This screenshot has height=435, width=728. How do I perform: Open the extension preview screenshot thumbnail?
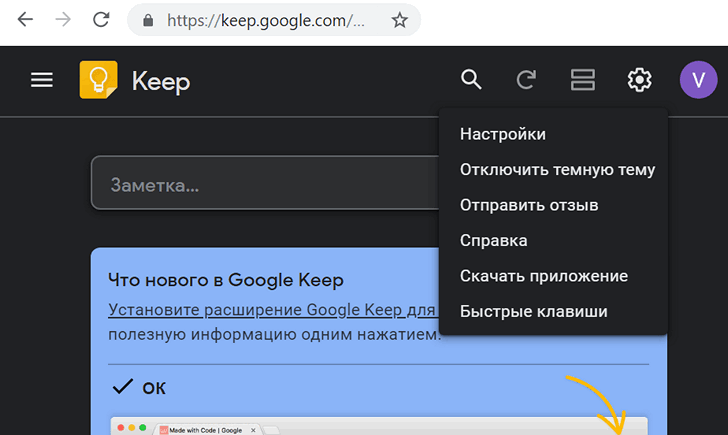point(379,426)
